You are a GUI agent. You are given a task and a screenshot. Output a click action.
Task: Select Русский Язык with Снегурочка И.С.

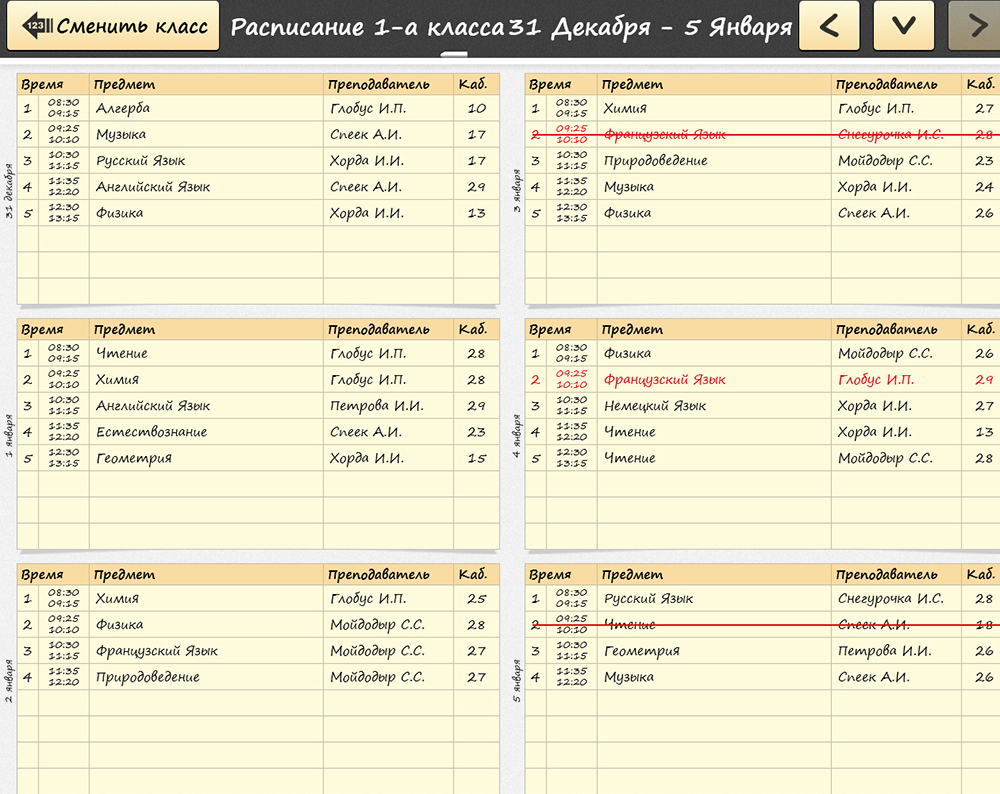coord(762,598)
